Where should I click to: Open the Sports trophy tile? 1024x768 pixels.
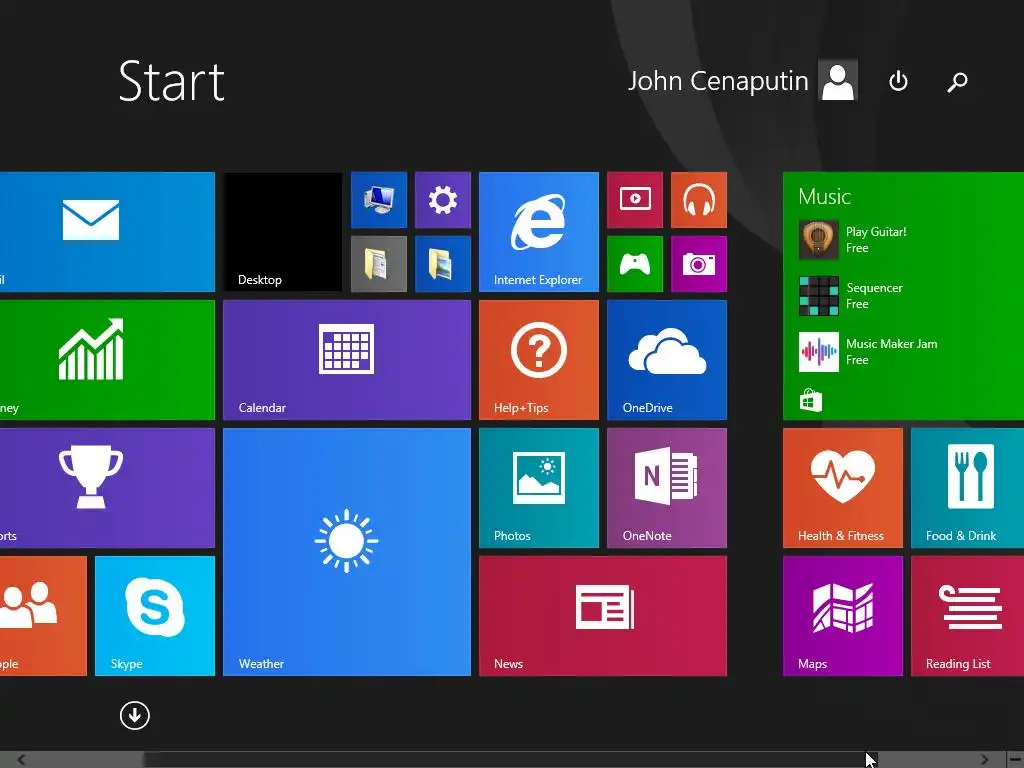pyautogui.click(x=107, y=488)
